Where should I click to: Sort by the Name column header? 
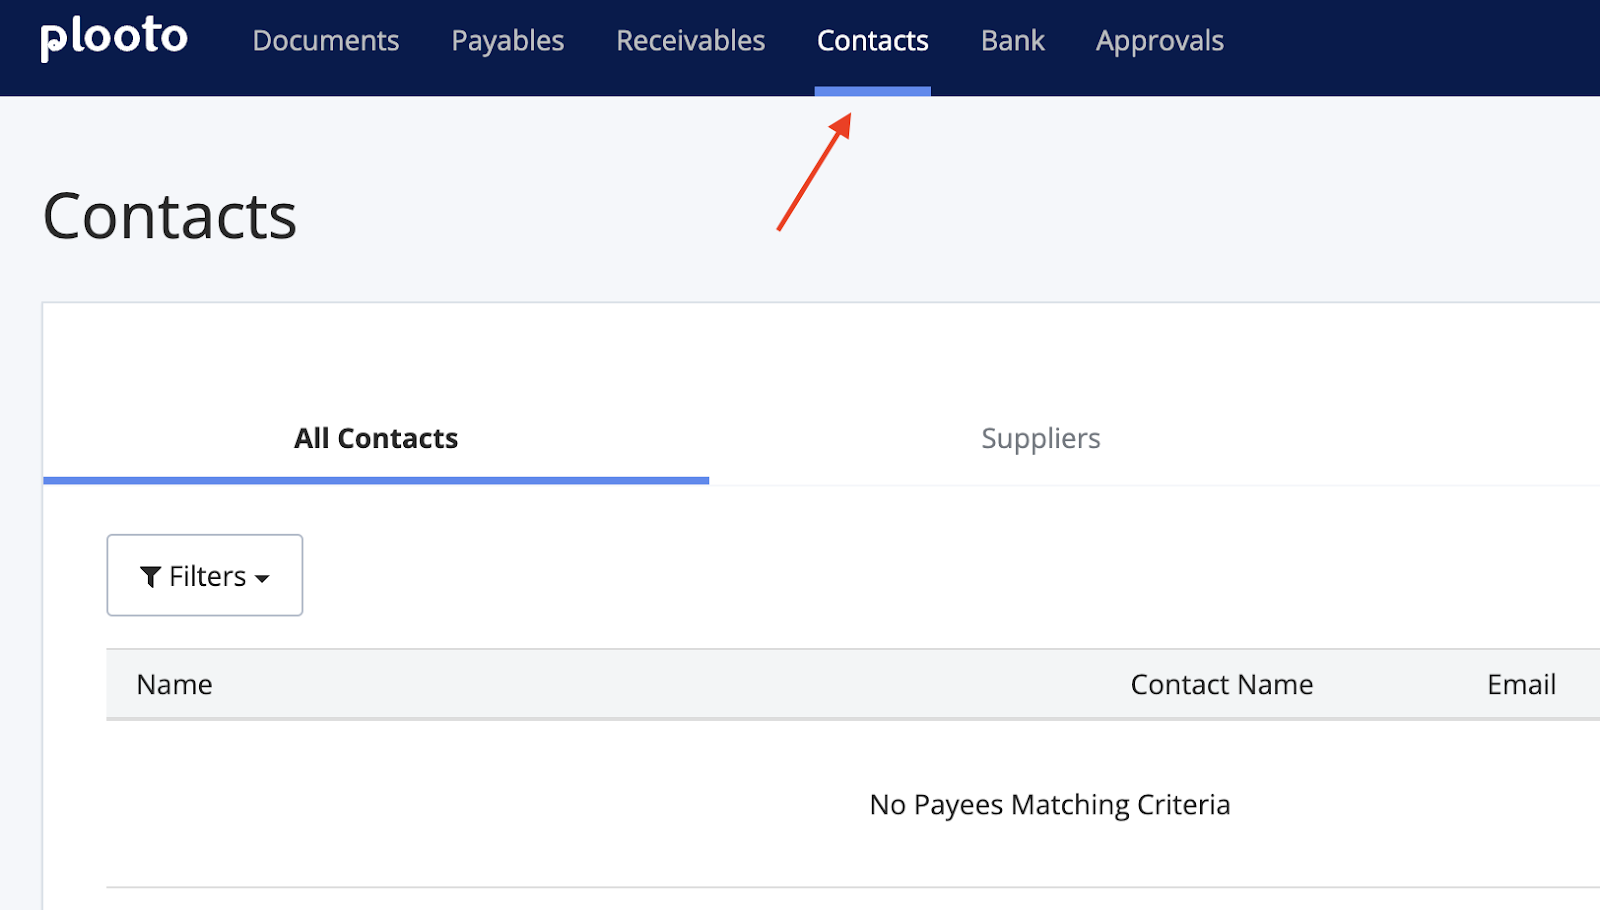click(174, 684)
